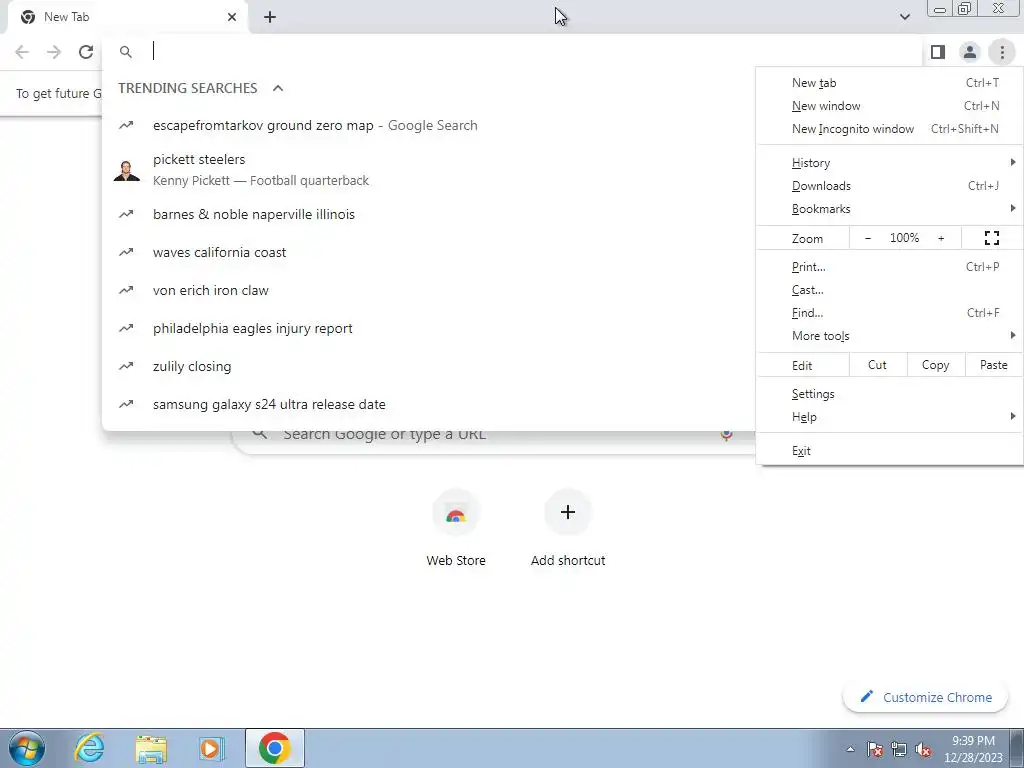Choose New tab from Chrome menu
The image size is (1024, 768).
click(889, 83)
